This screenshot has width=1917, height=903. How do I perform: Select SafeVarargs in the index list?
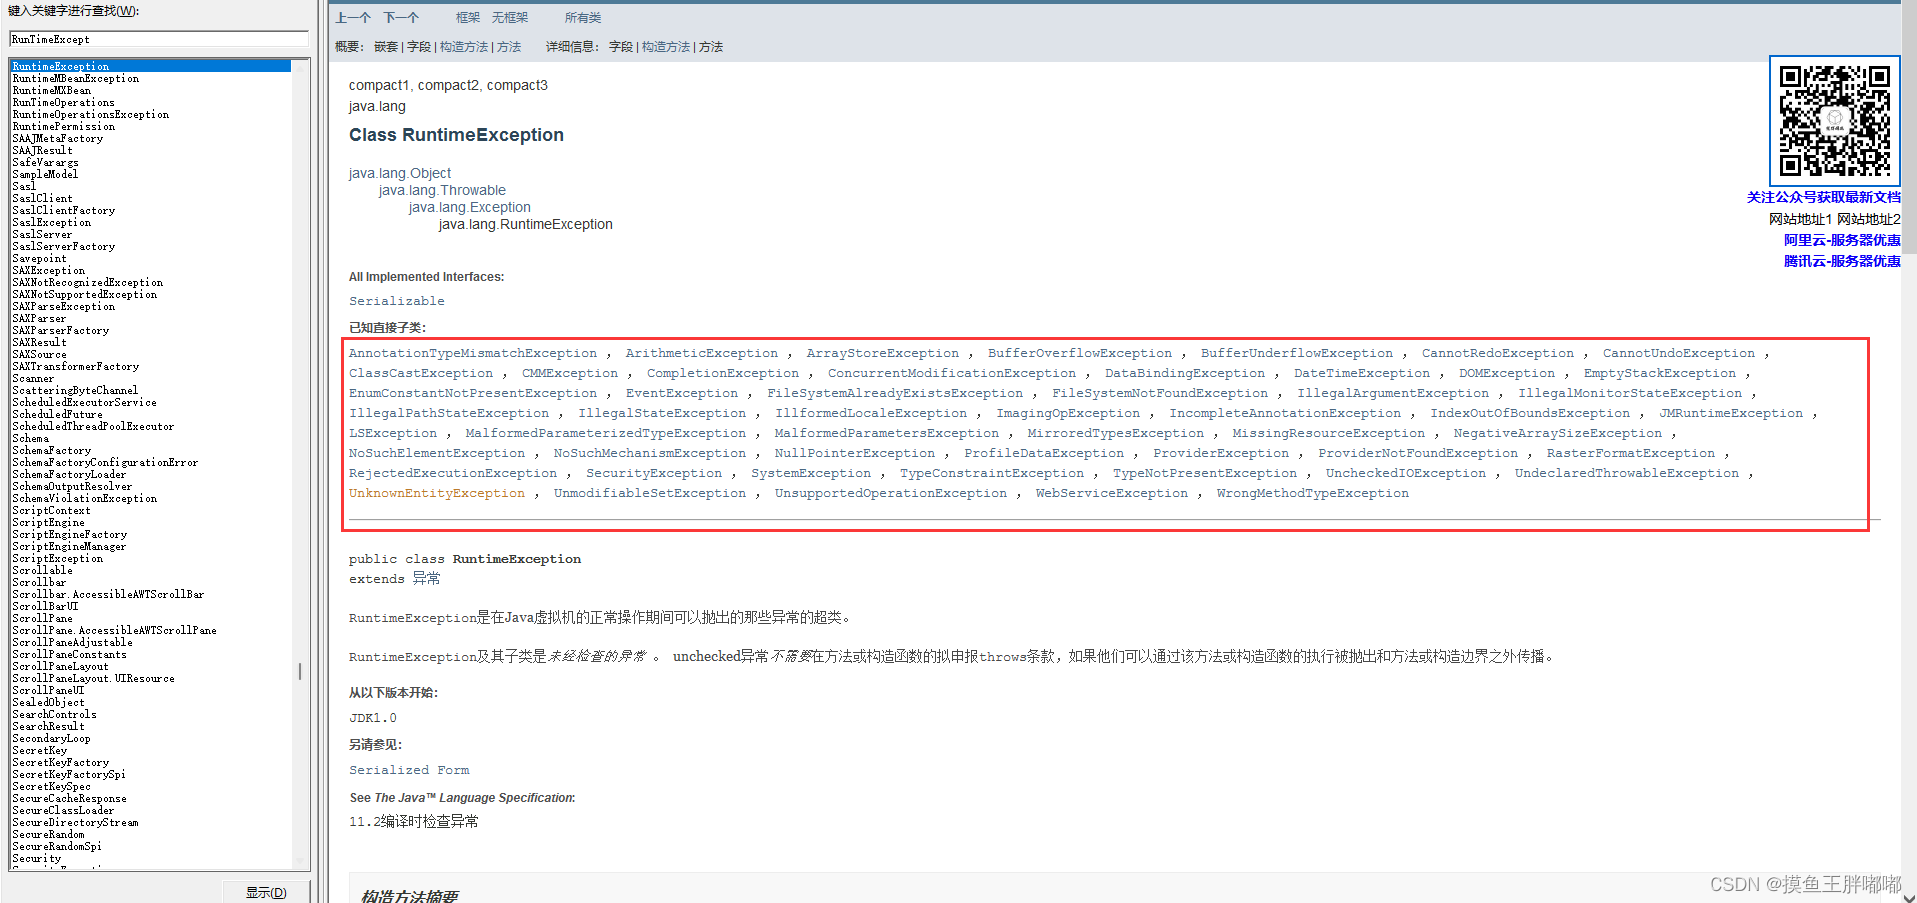[45, 162]
